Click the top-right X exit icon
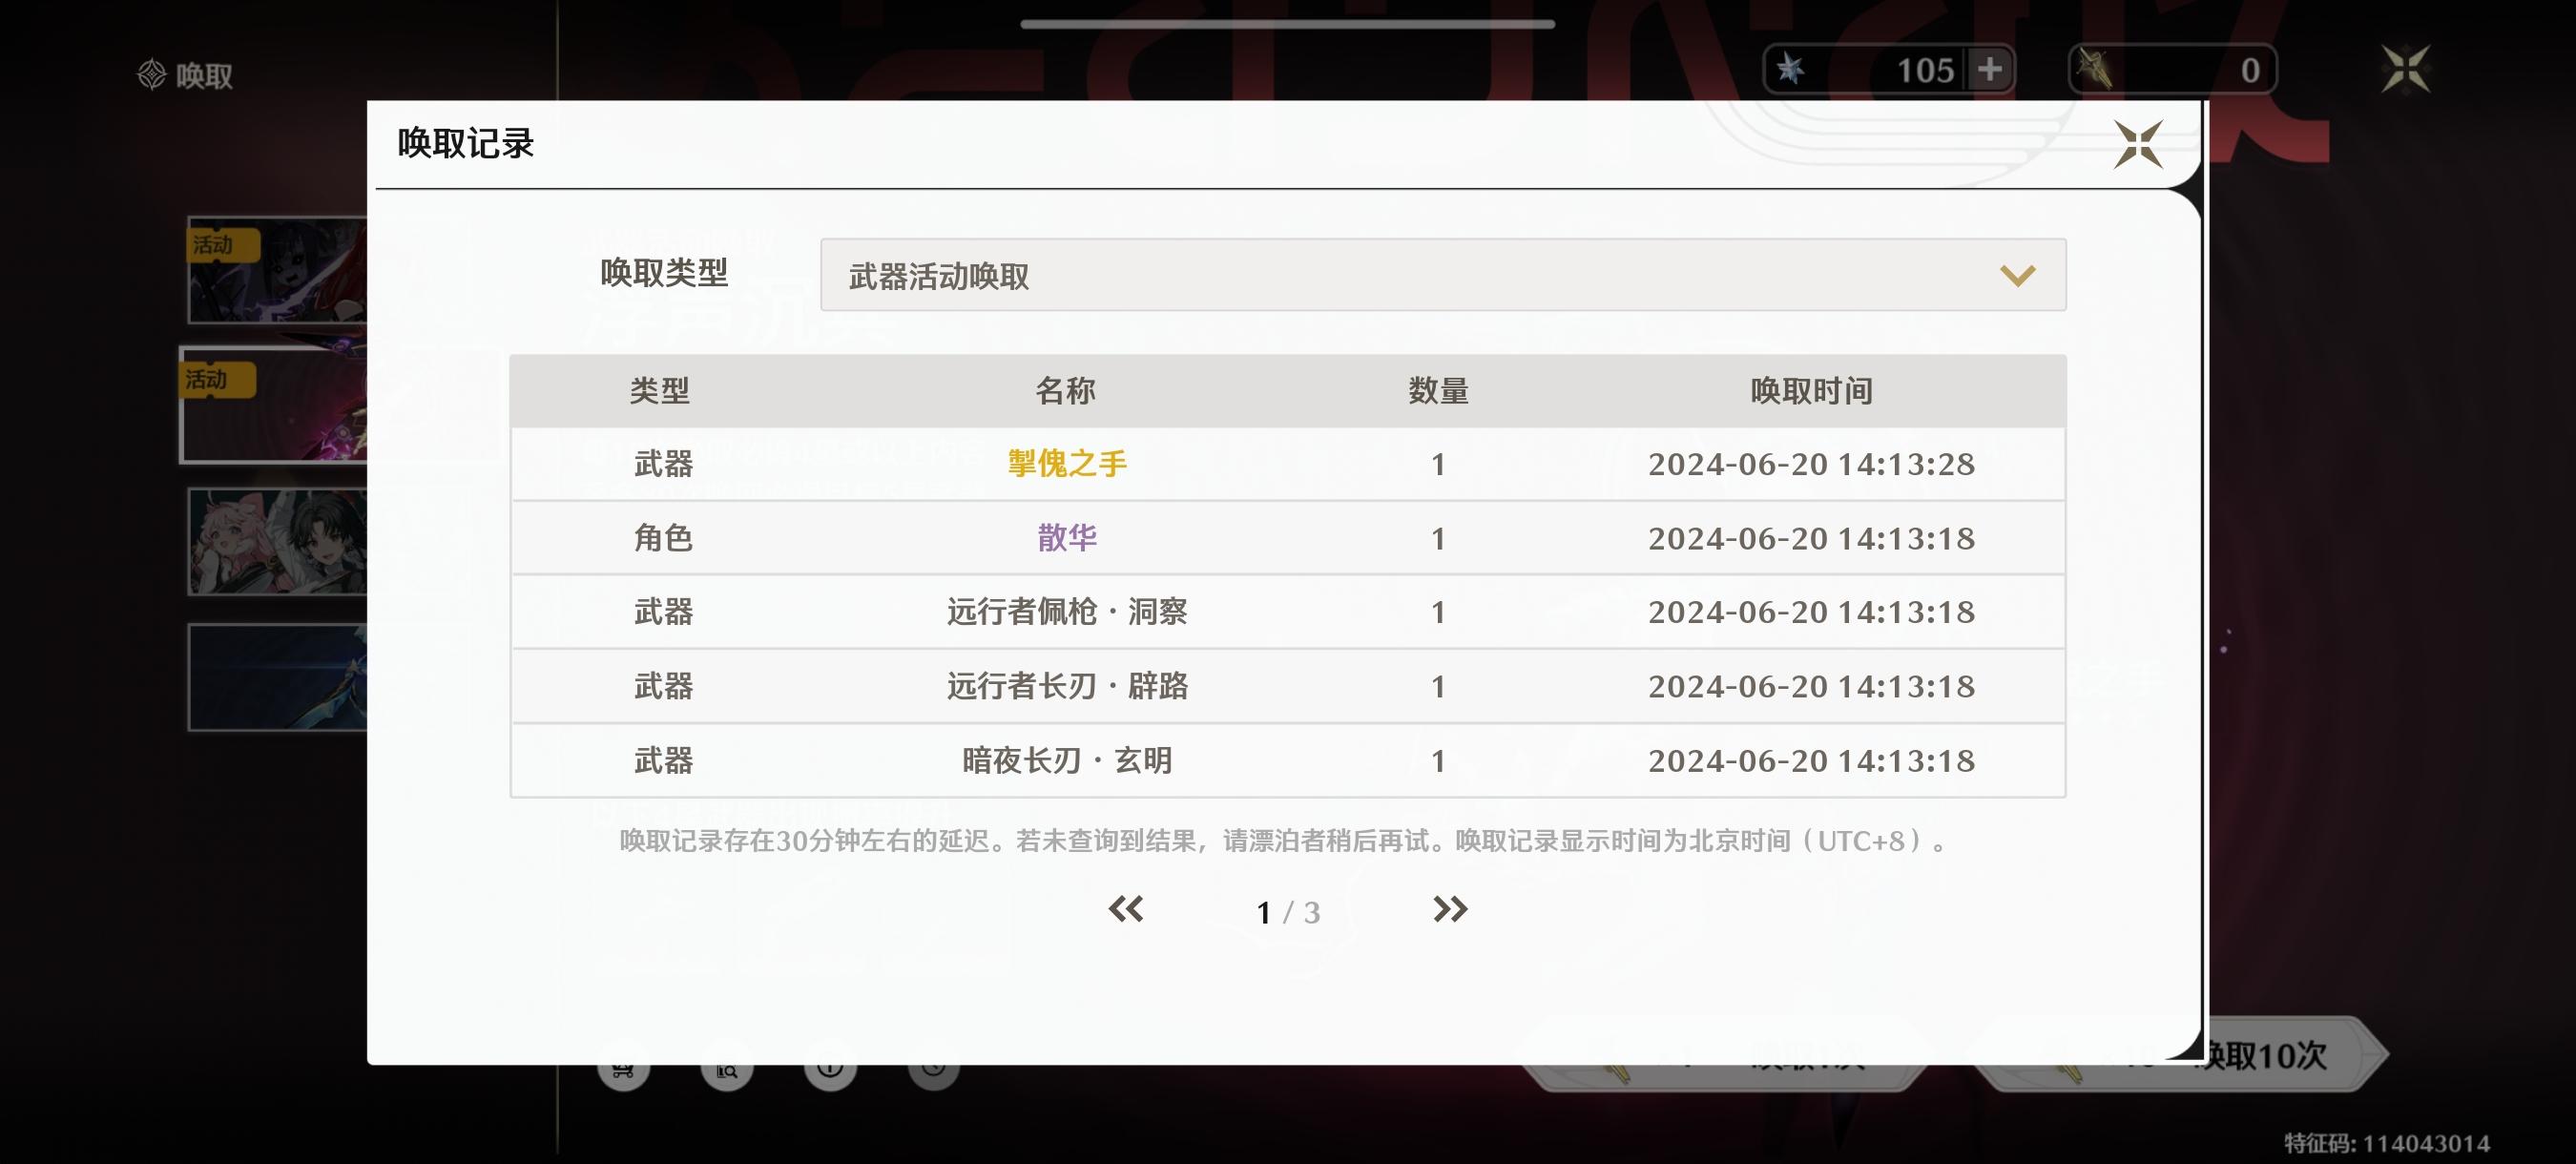This screenshot has height=1164, width=2576. point(2405,69)
